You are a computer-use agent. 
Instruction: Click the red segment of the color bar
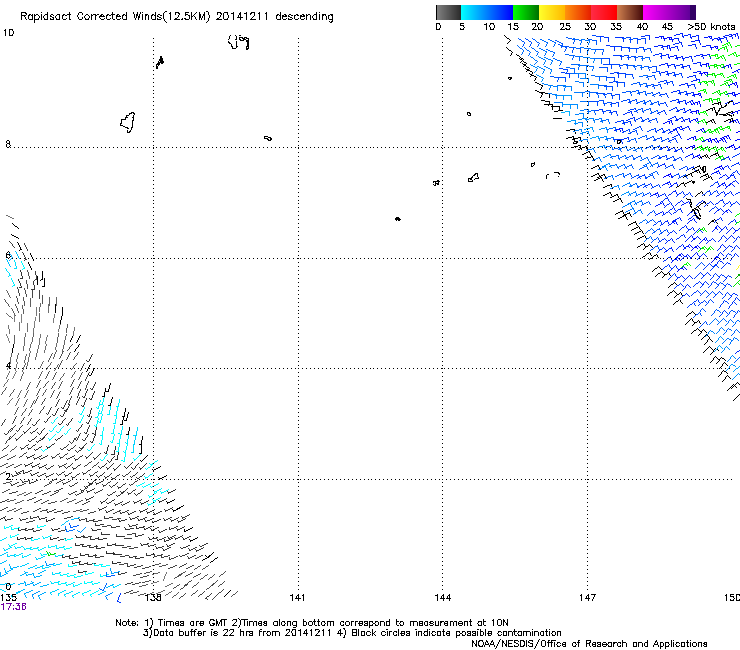(x=604, y=12)
